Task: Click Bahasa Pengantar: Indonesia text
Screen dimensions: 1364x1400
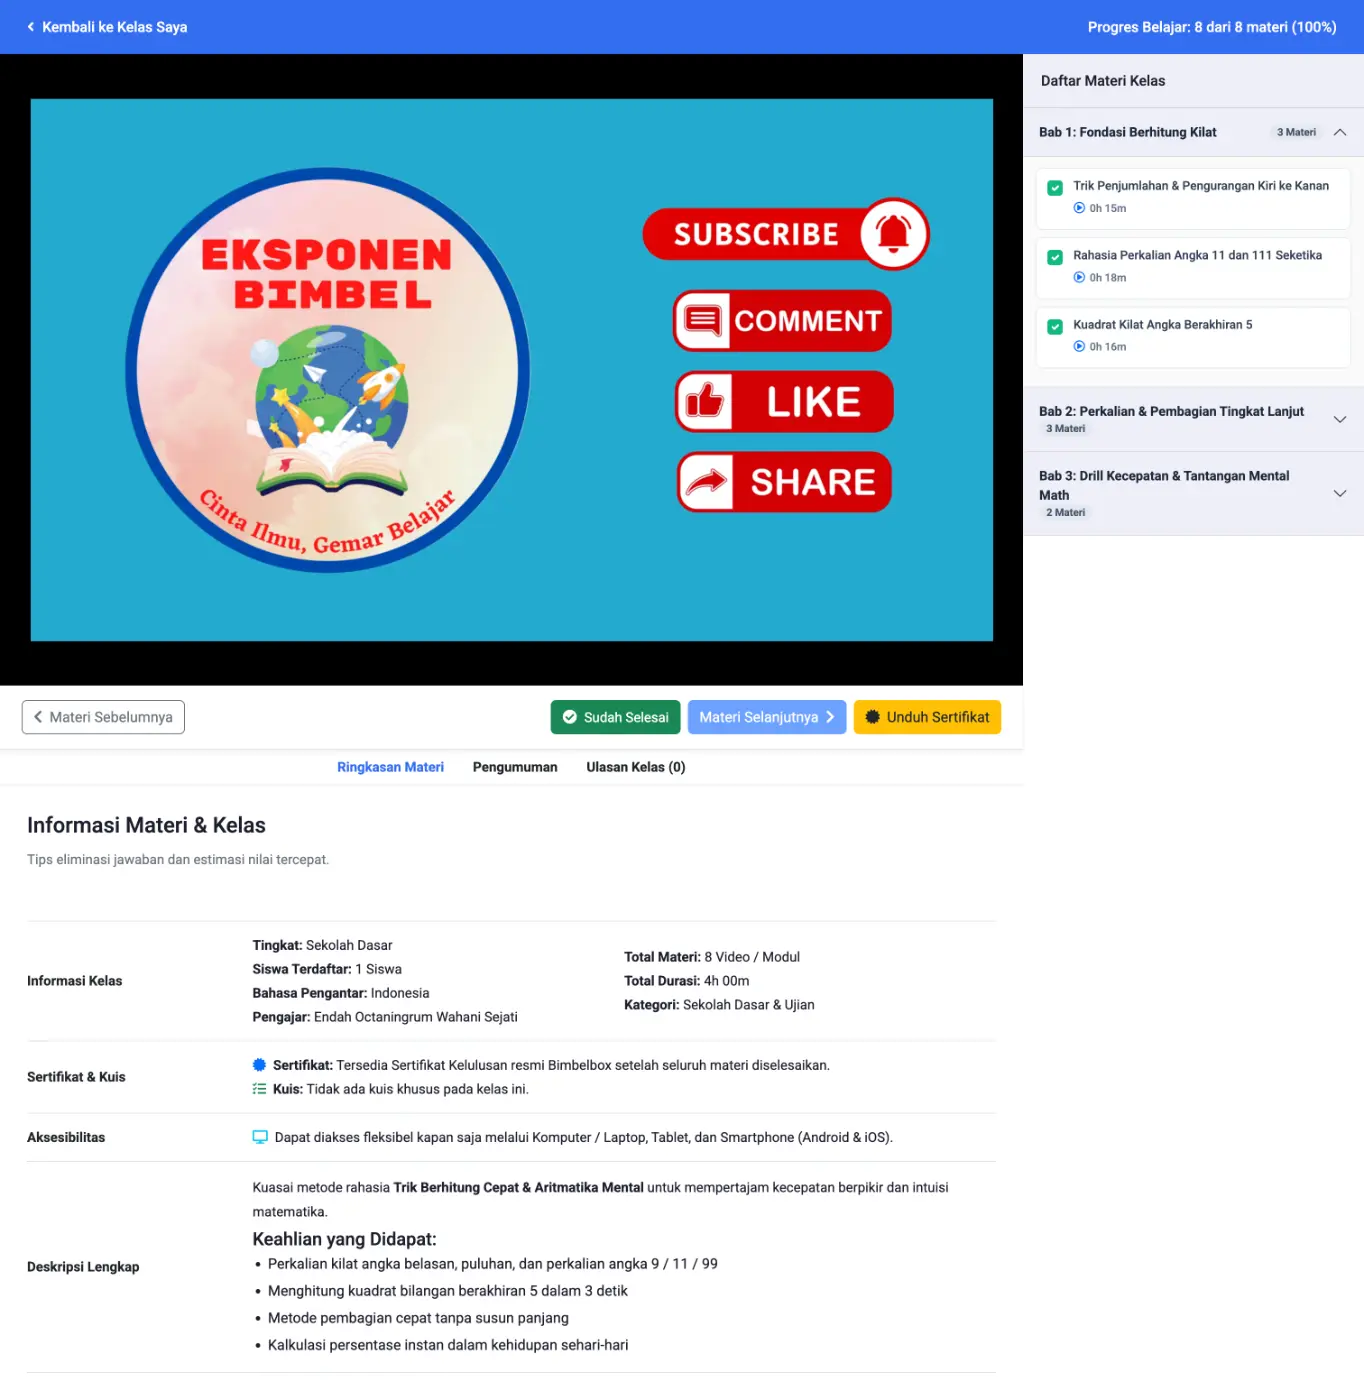Action: tap(341, 993)
